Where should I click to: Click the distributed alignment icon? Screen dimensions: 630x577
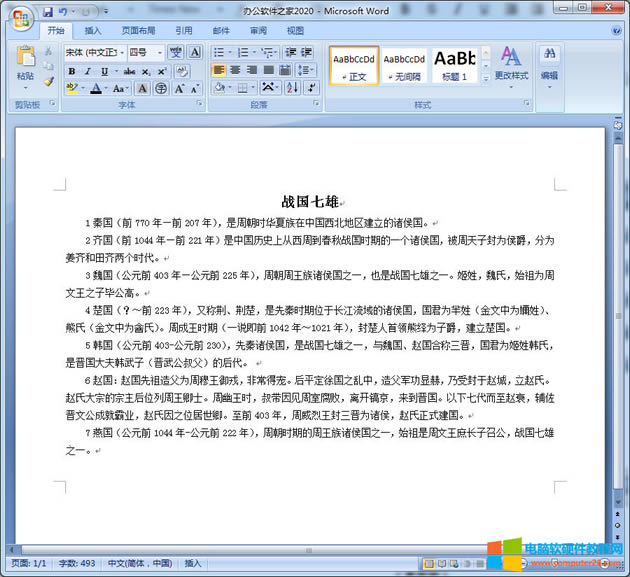pyautogui.click(x=285, y=70)
